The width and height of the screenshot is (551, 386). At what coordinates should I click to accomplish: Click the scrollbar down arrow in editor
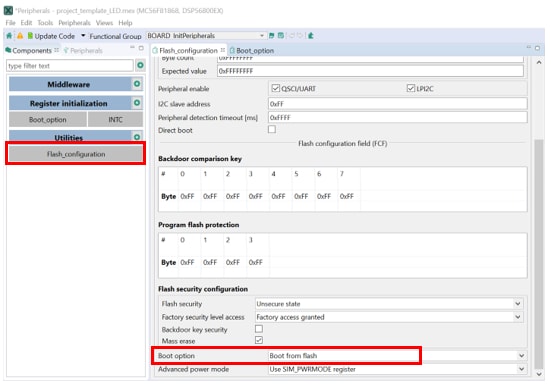click(x=539, y=374)
